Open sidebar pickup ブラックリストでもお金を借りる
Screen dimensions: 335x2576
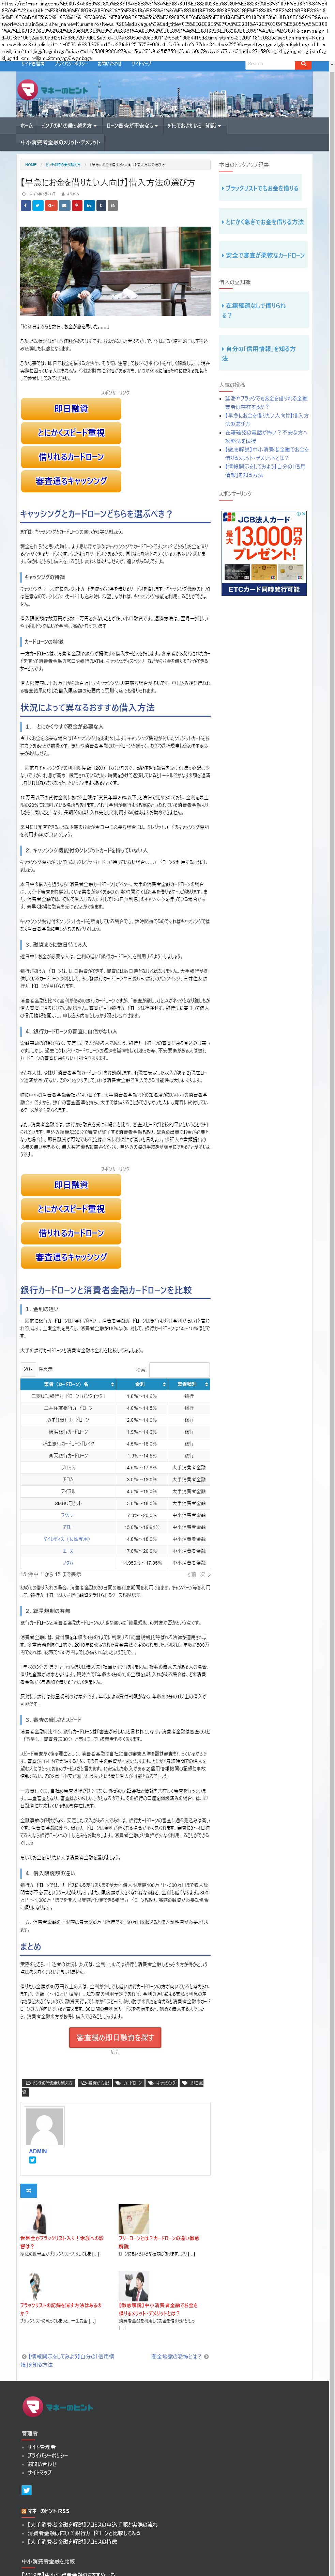[262, 188]
